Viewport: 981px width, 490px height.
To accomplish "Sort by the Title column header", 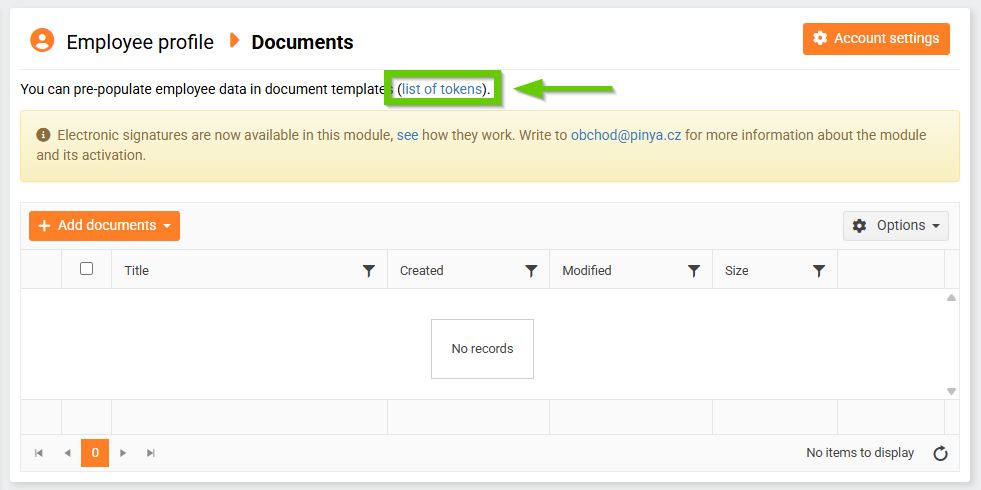I will point(137,270).
